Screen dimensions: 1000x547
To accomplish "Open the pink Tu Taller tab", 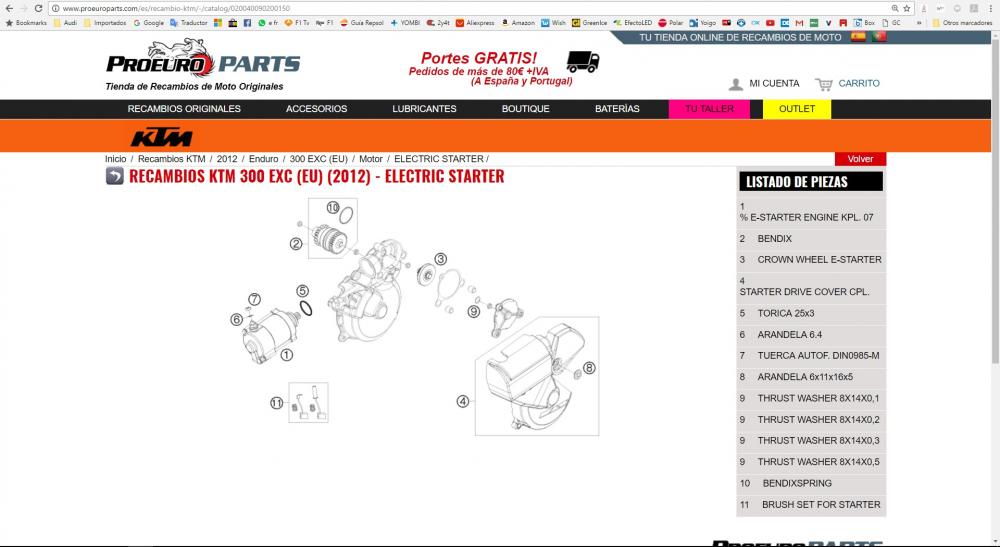I will click(709, 109).
